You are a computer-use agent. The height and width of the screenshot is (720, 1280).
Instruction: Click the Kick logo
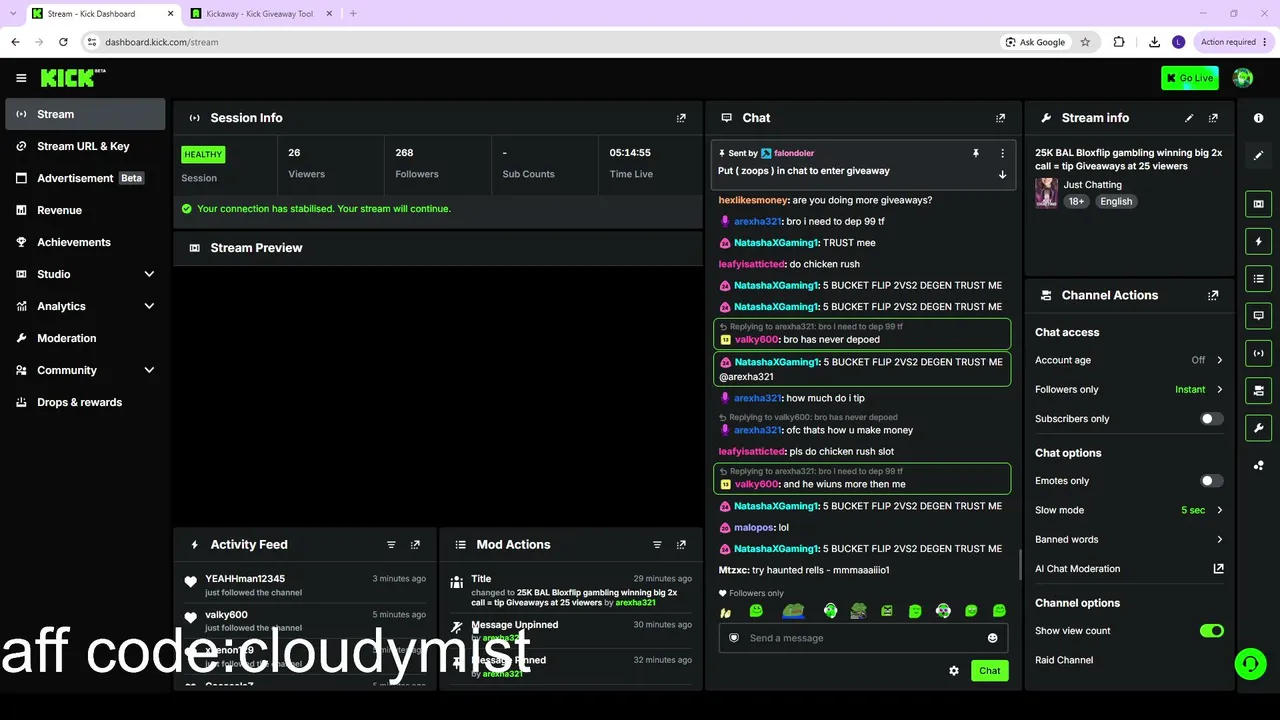72,78
